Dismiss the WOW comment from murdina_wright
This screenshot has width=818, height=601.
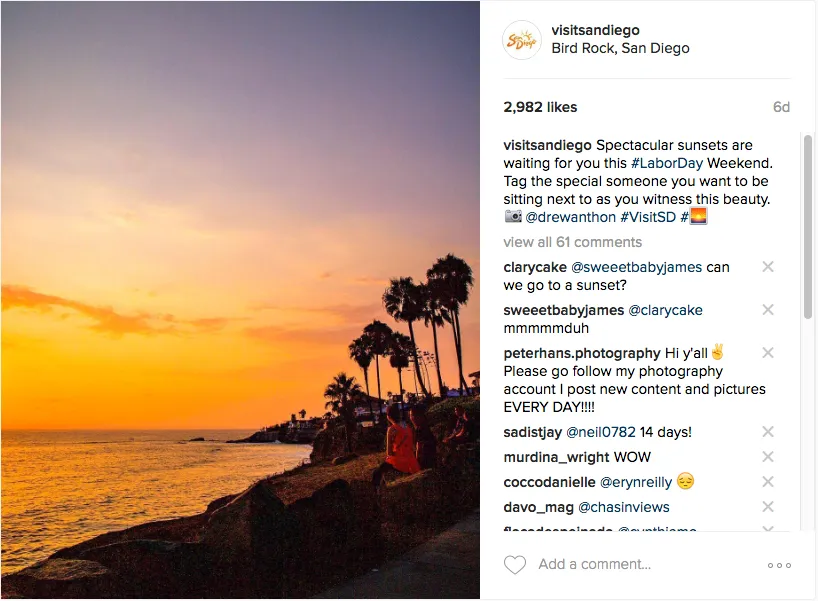coord(768,456)
